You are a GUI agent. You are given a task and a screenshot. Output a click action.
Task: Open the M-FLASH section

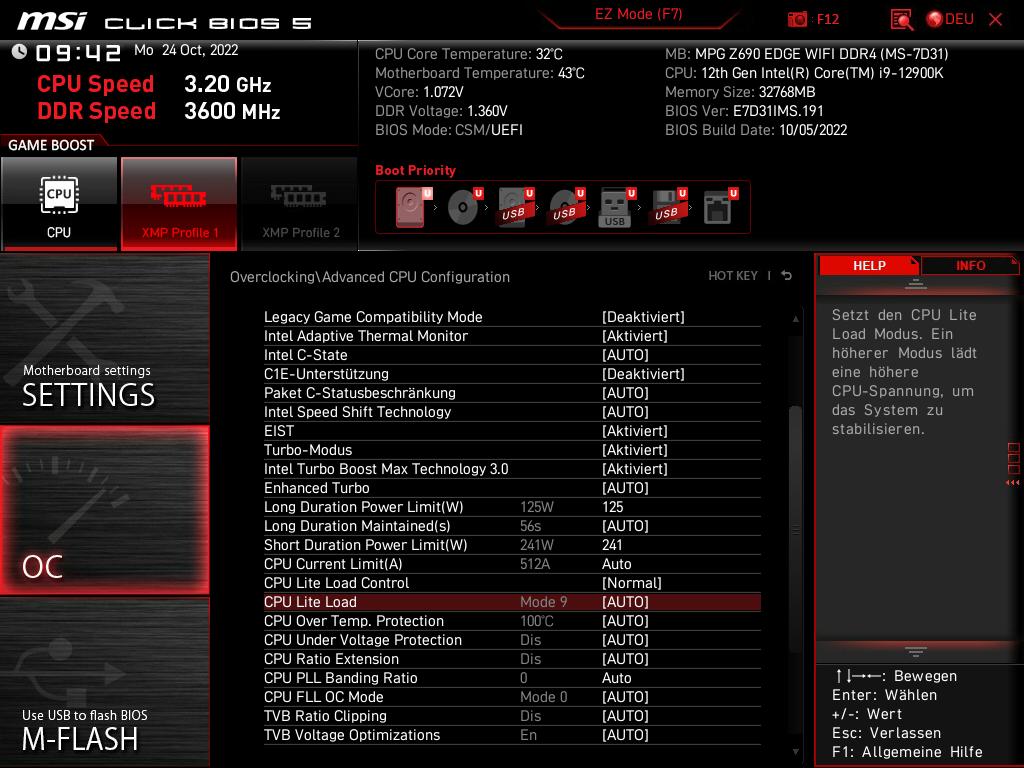tap(104, 682)
